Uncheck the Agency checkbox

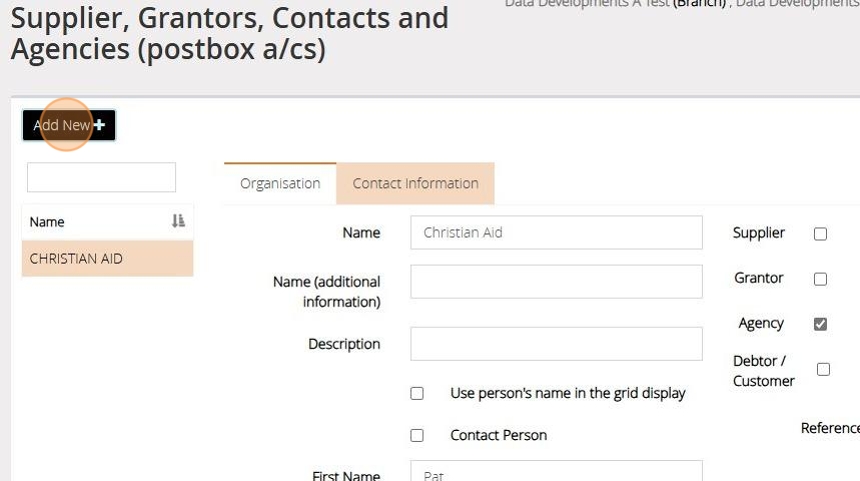coord(820,324)
